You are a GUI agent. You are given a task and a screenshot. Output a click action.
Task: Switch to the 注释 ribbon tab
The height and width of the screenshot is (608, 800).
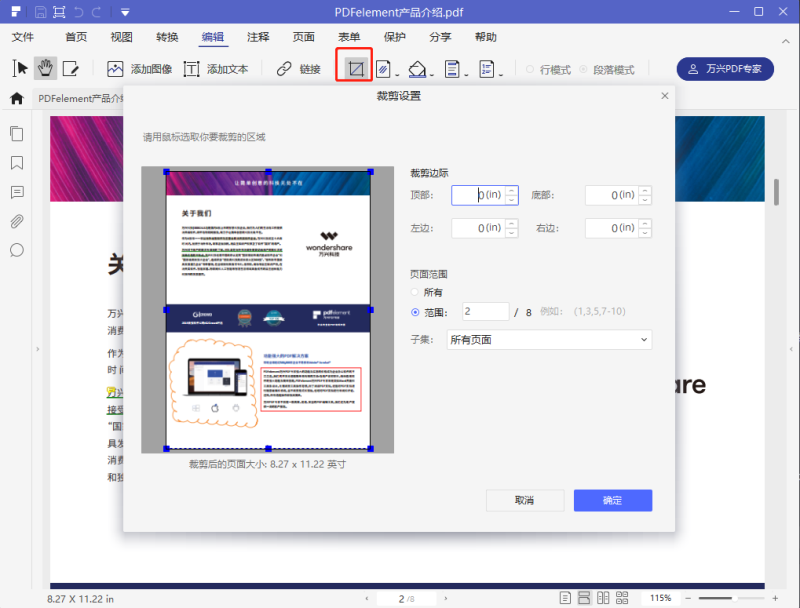258,37
